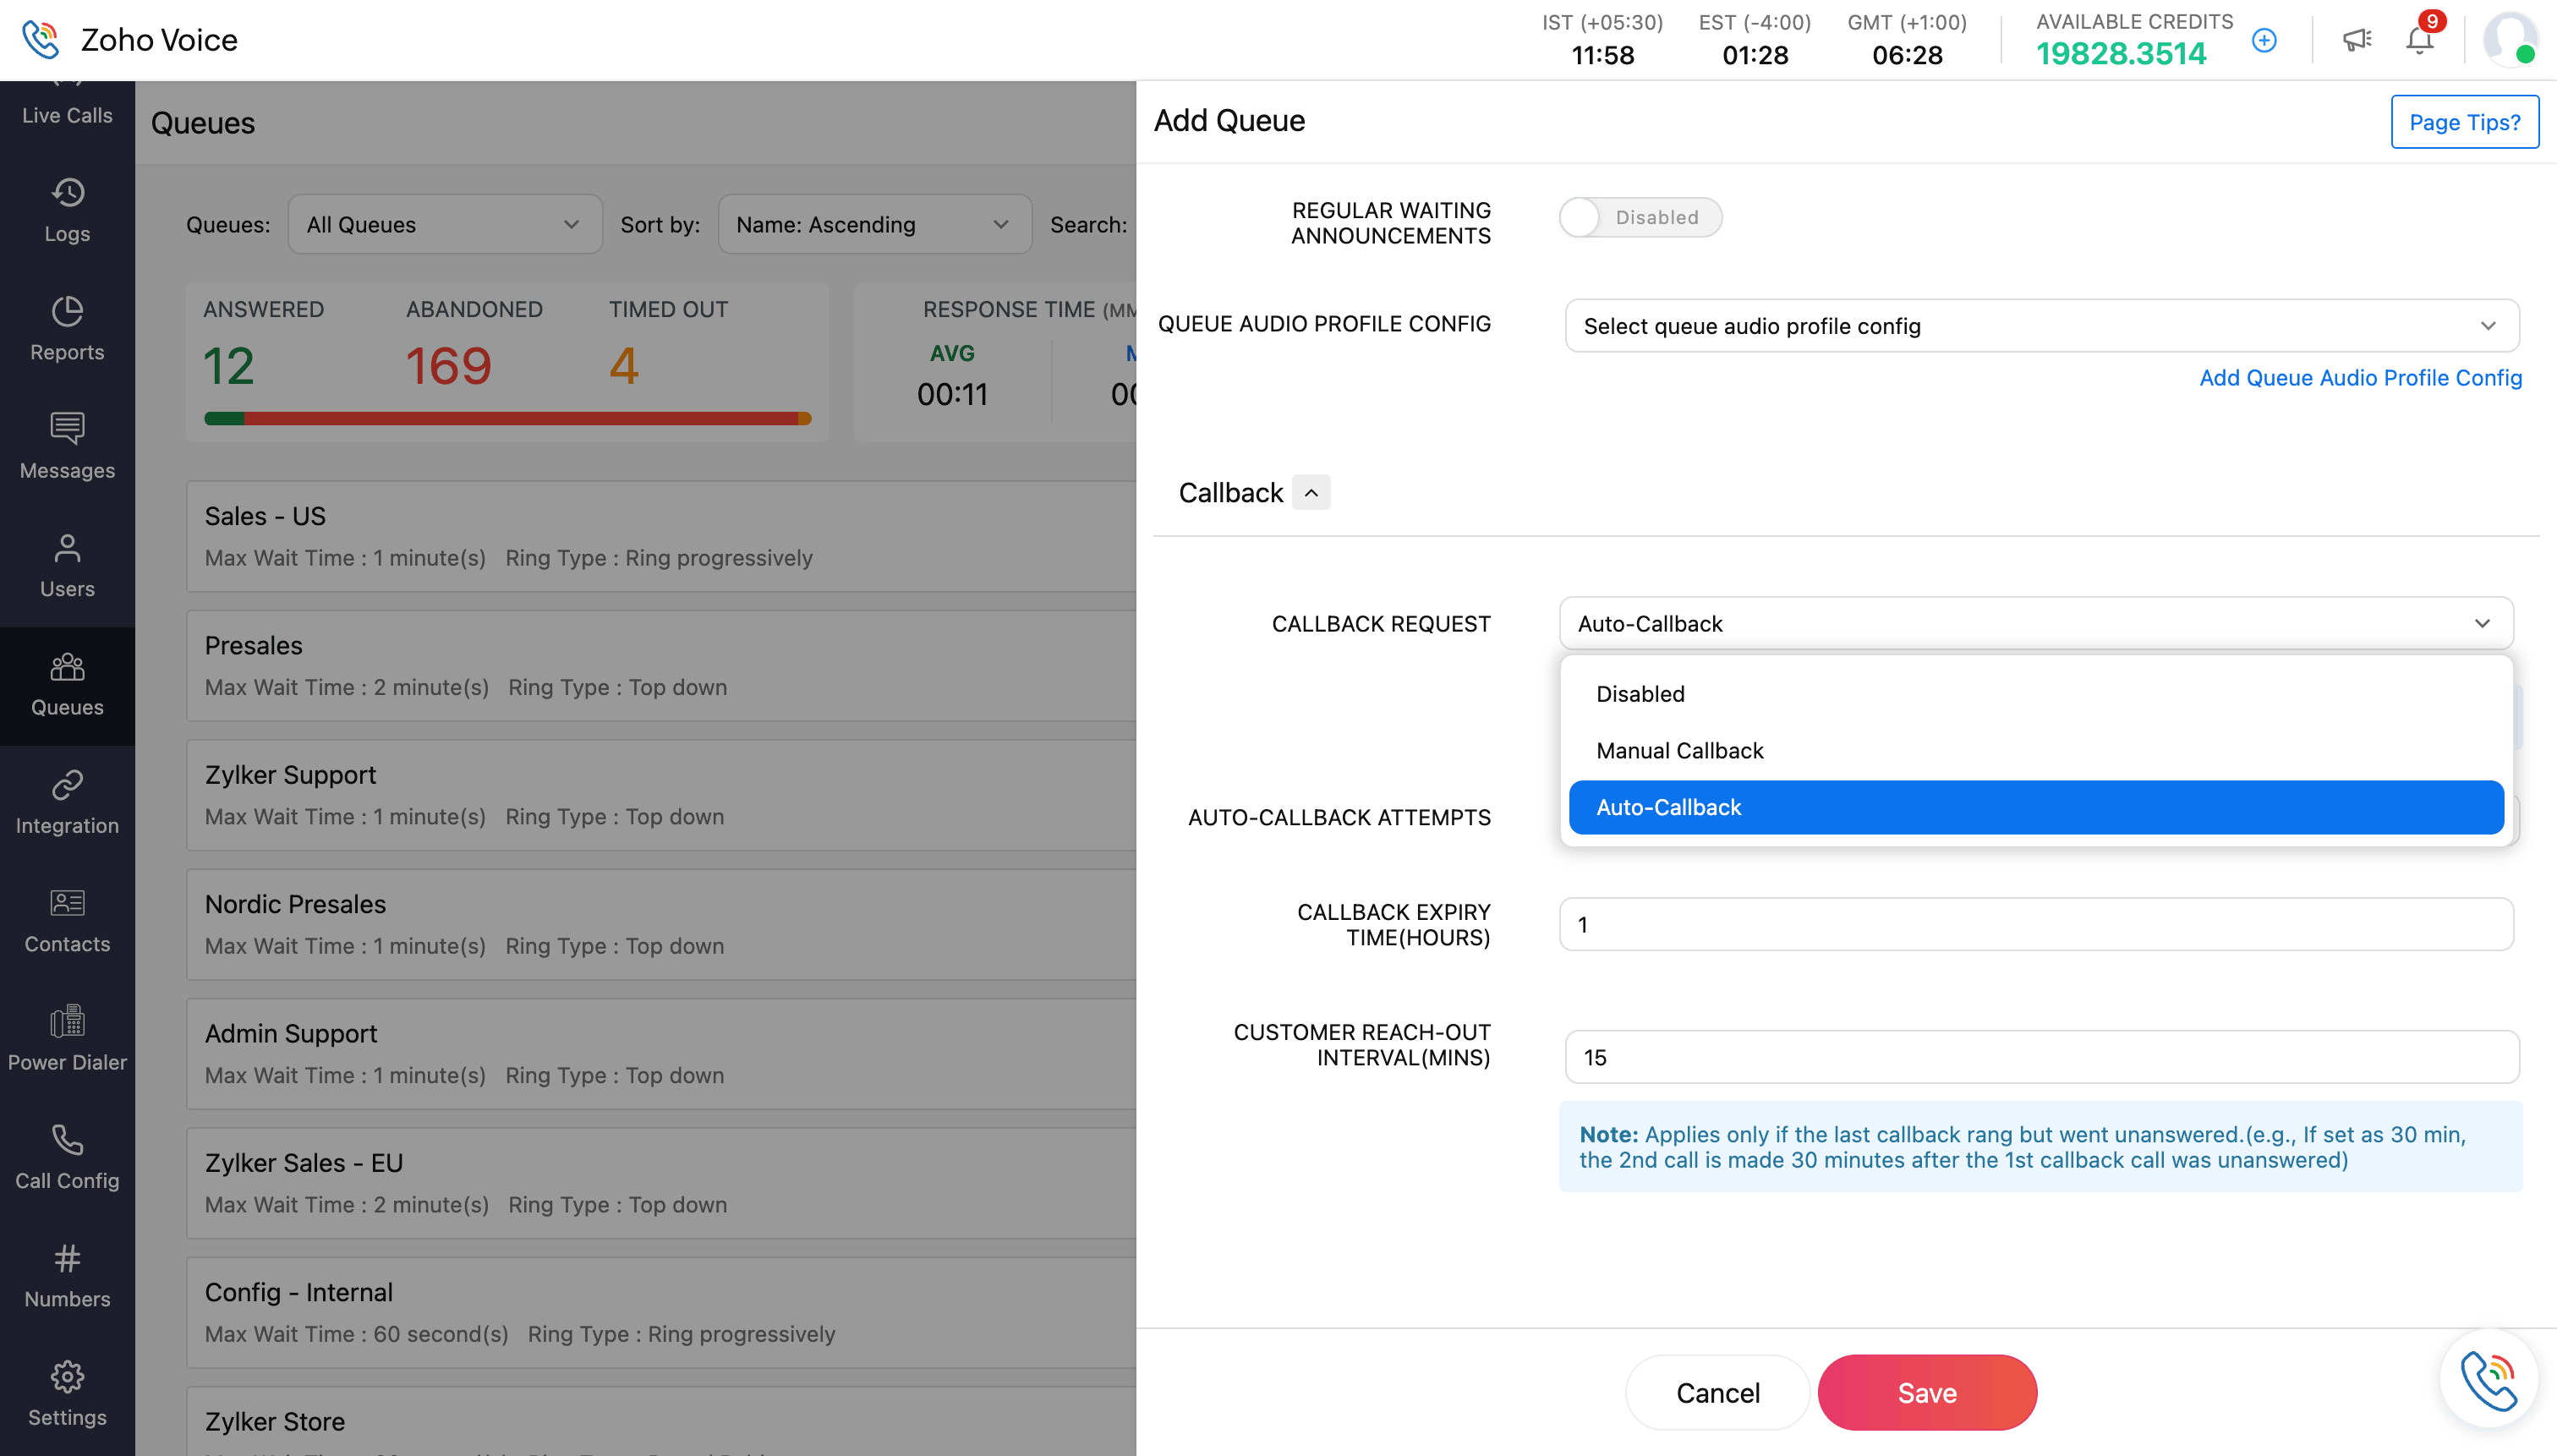The image size is (2557, 1456).
Task: Open the Reports section
Action: 66,330
